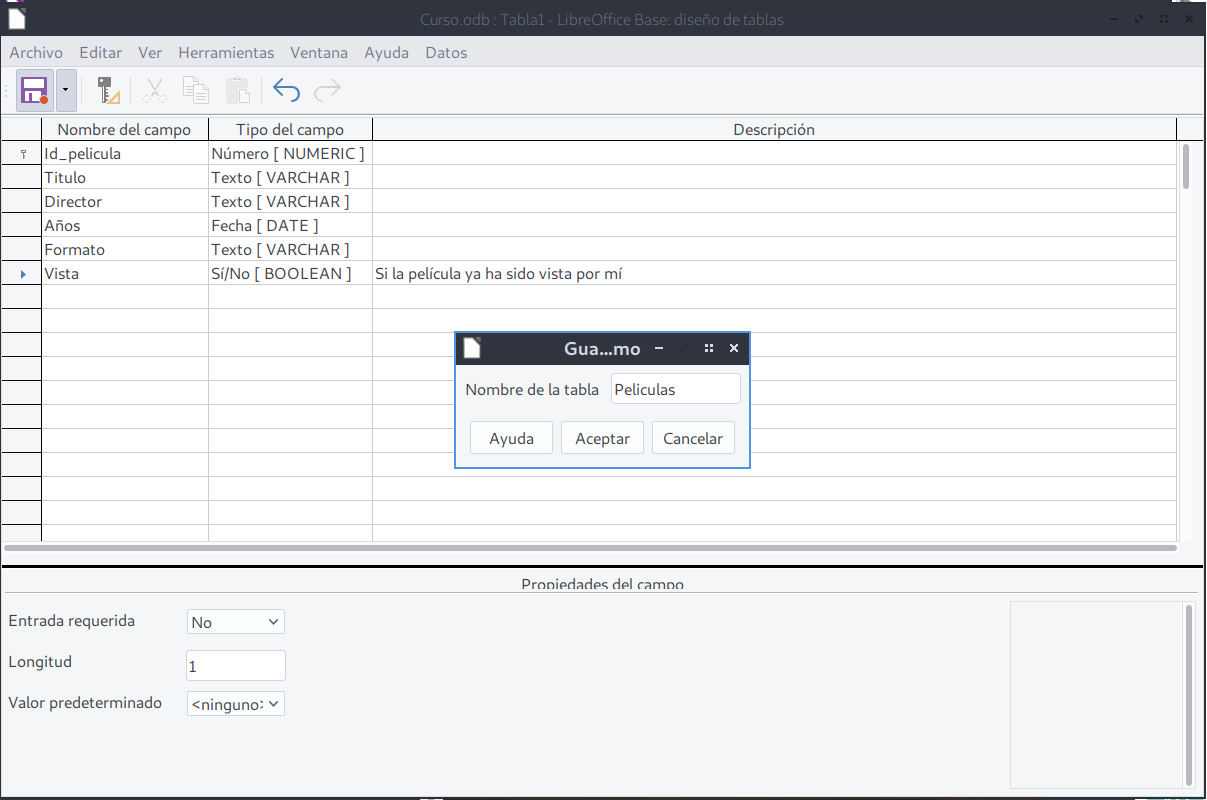Click the Paste clipboard icon
1207x800 pixels.
(238, 91)
